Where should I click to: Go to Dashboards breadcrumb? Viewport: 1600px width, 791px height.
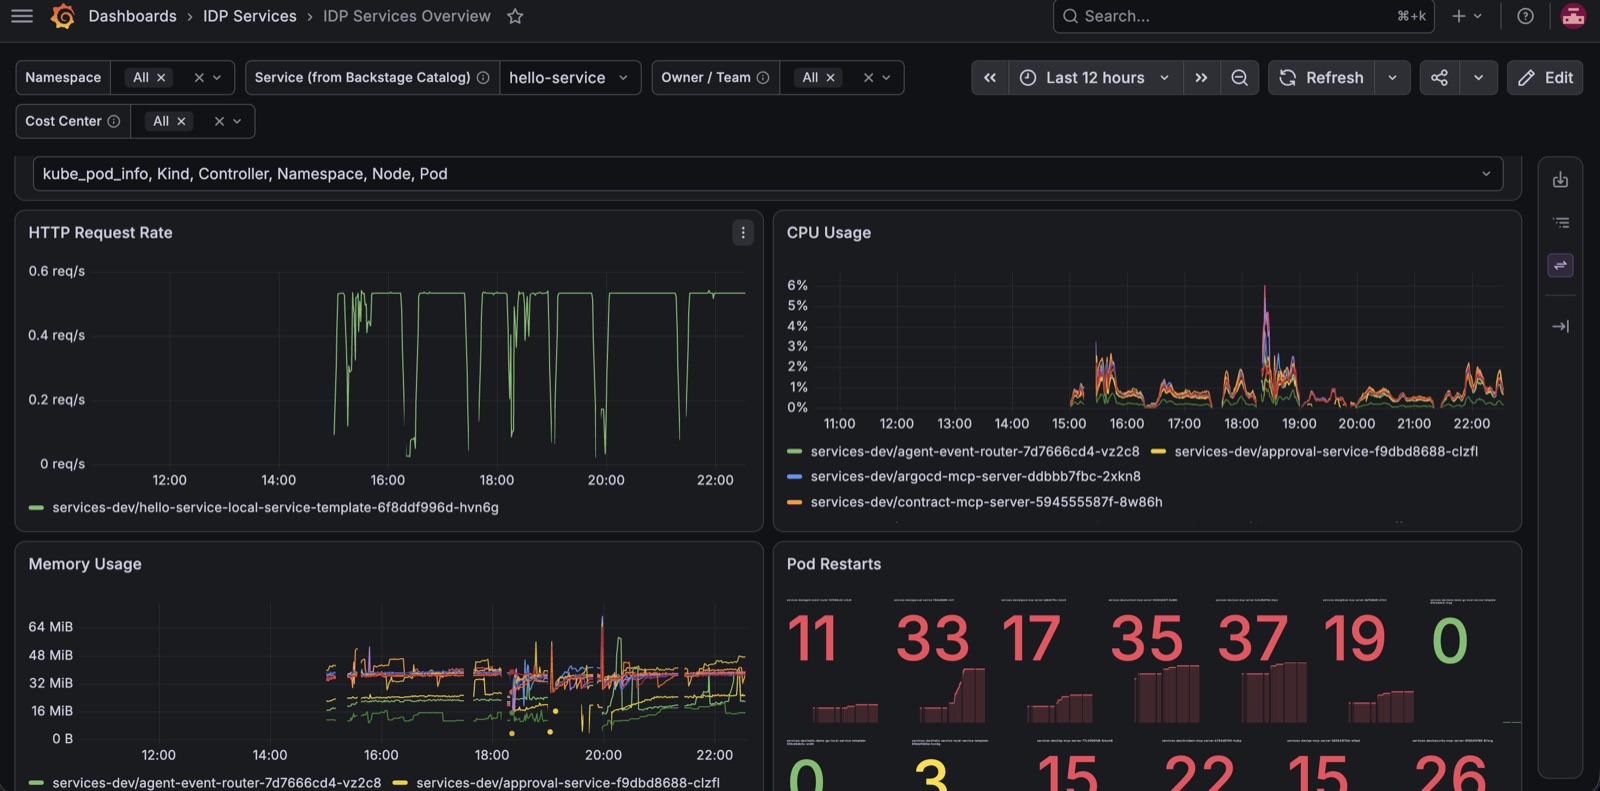pos(132,16)
